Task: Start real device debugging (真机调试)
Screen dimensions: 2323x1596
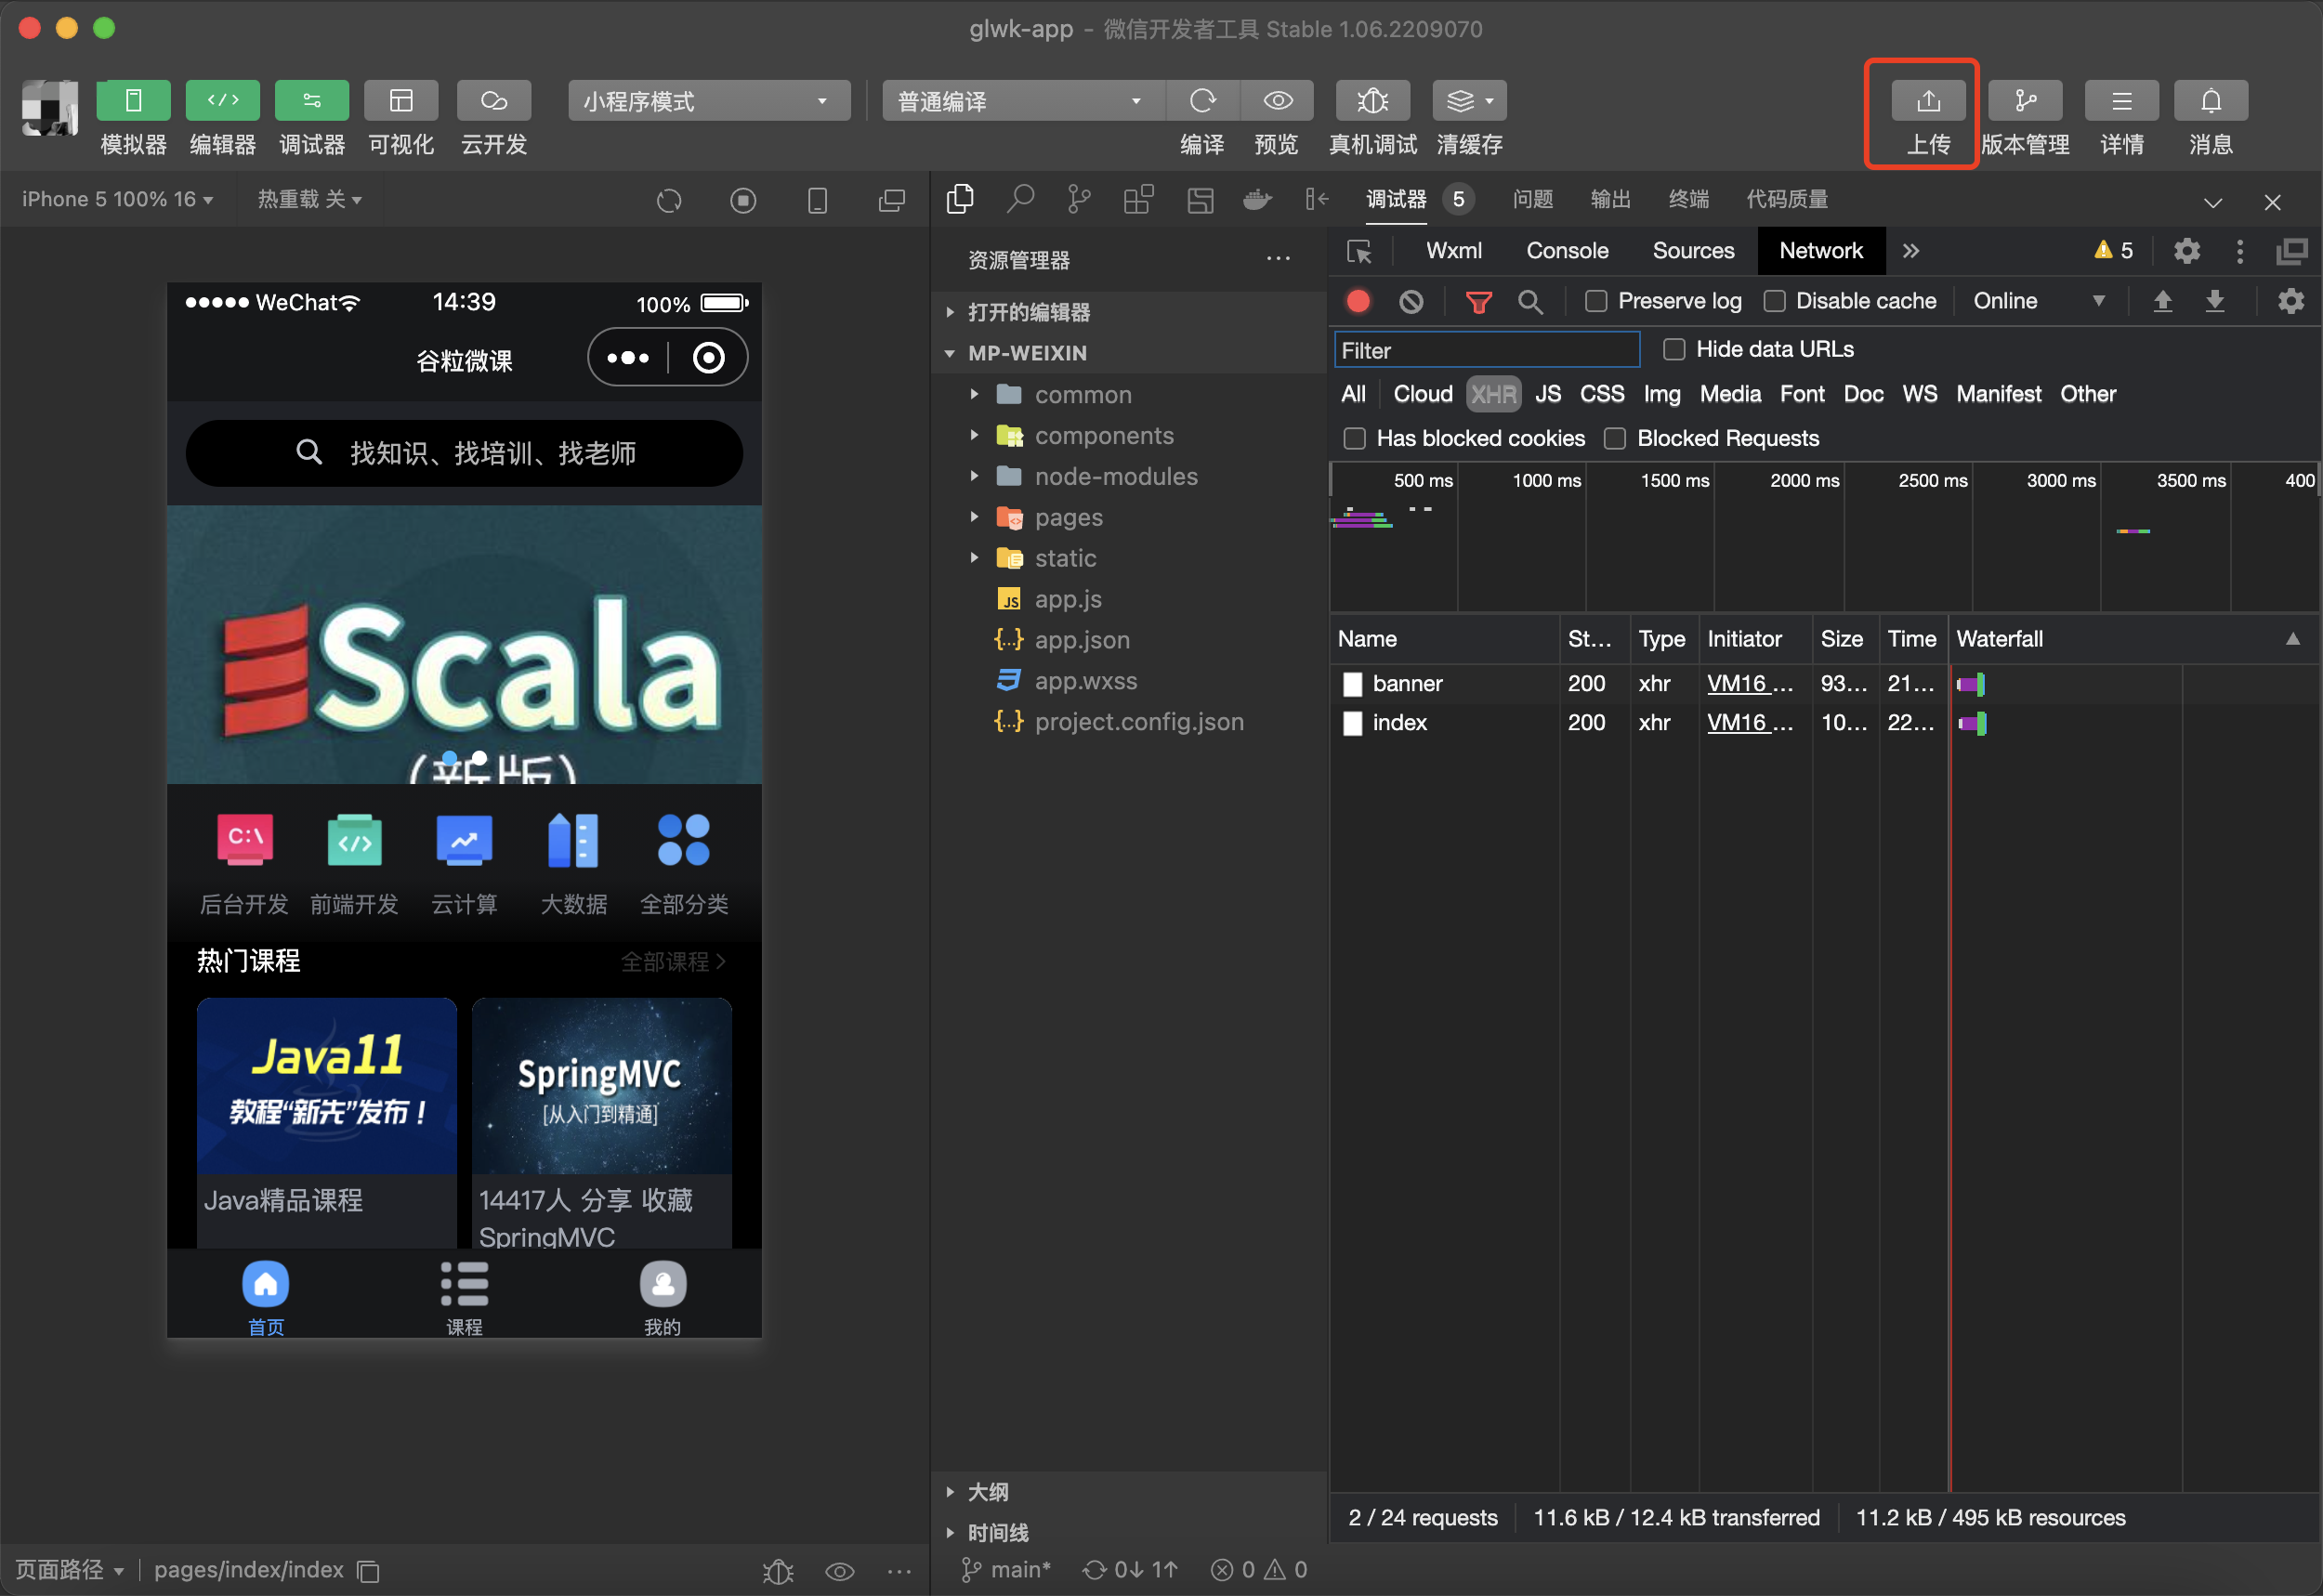Action: click(1373, 100)
